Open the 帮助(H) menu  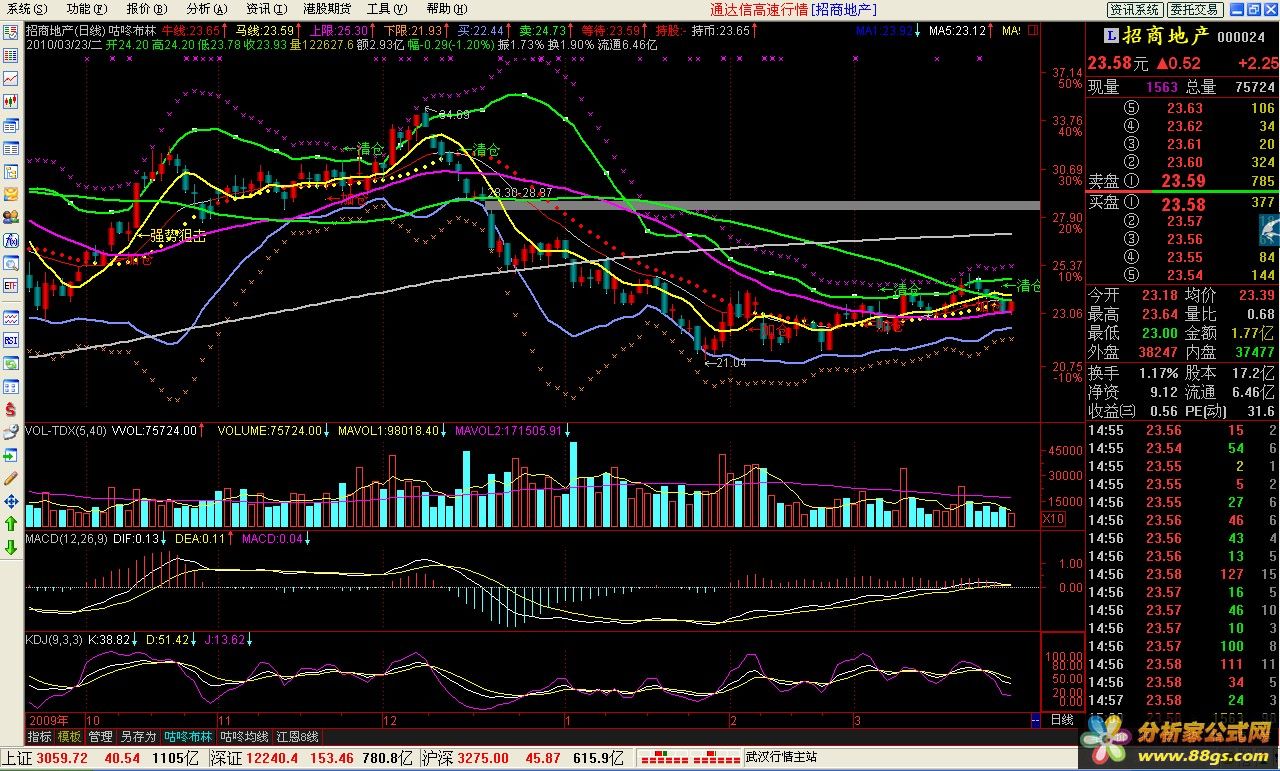[445, 8]
